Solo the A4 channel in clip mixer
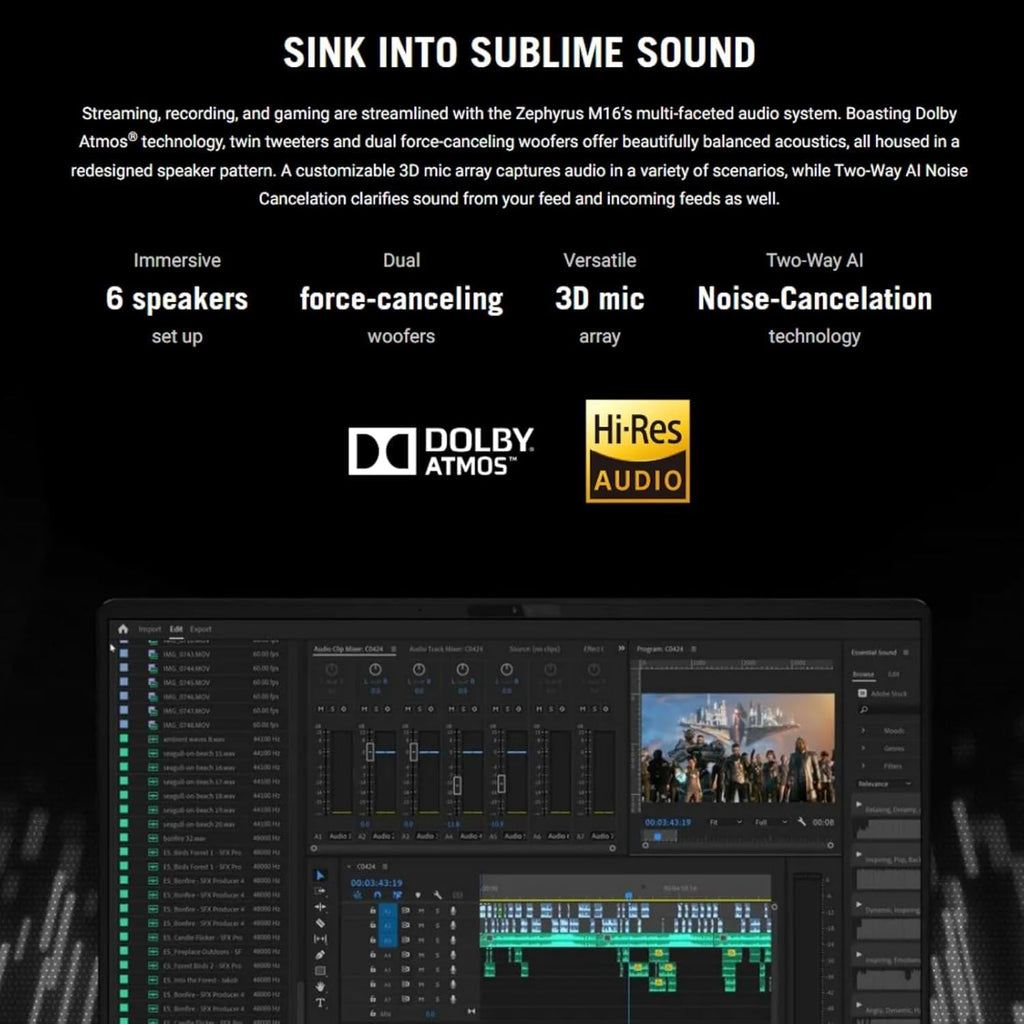 [463, 709]
